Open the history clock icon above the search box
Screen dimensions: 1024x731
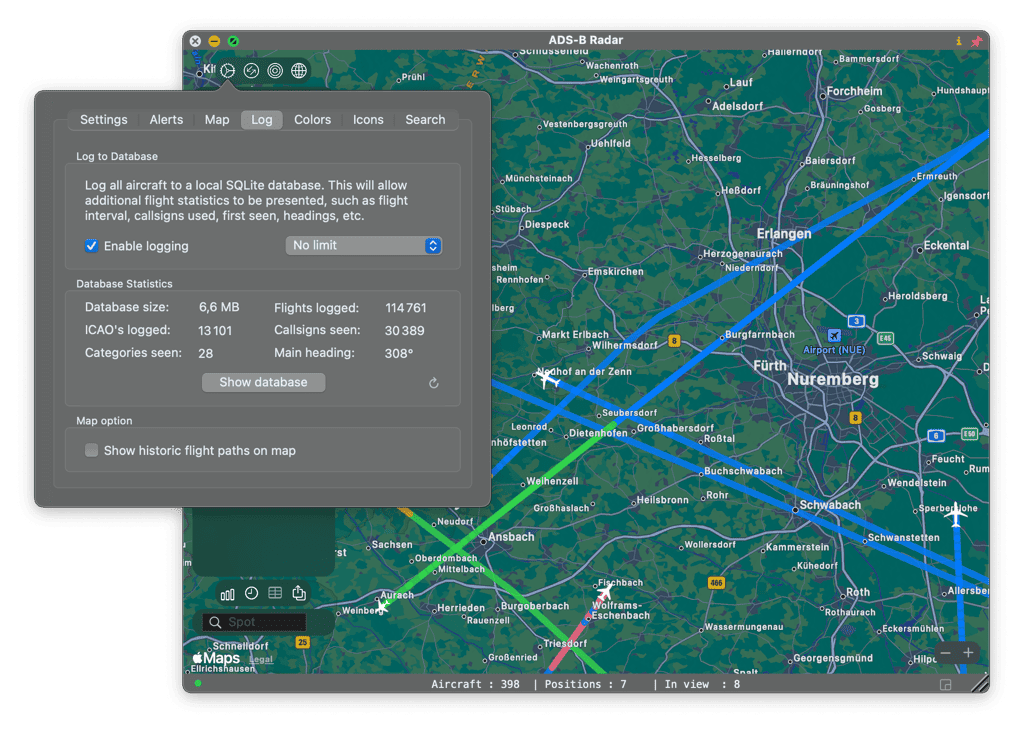click(x=251, y=592)
